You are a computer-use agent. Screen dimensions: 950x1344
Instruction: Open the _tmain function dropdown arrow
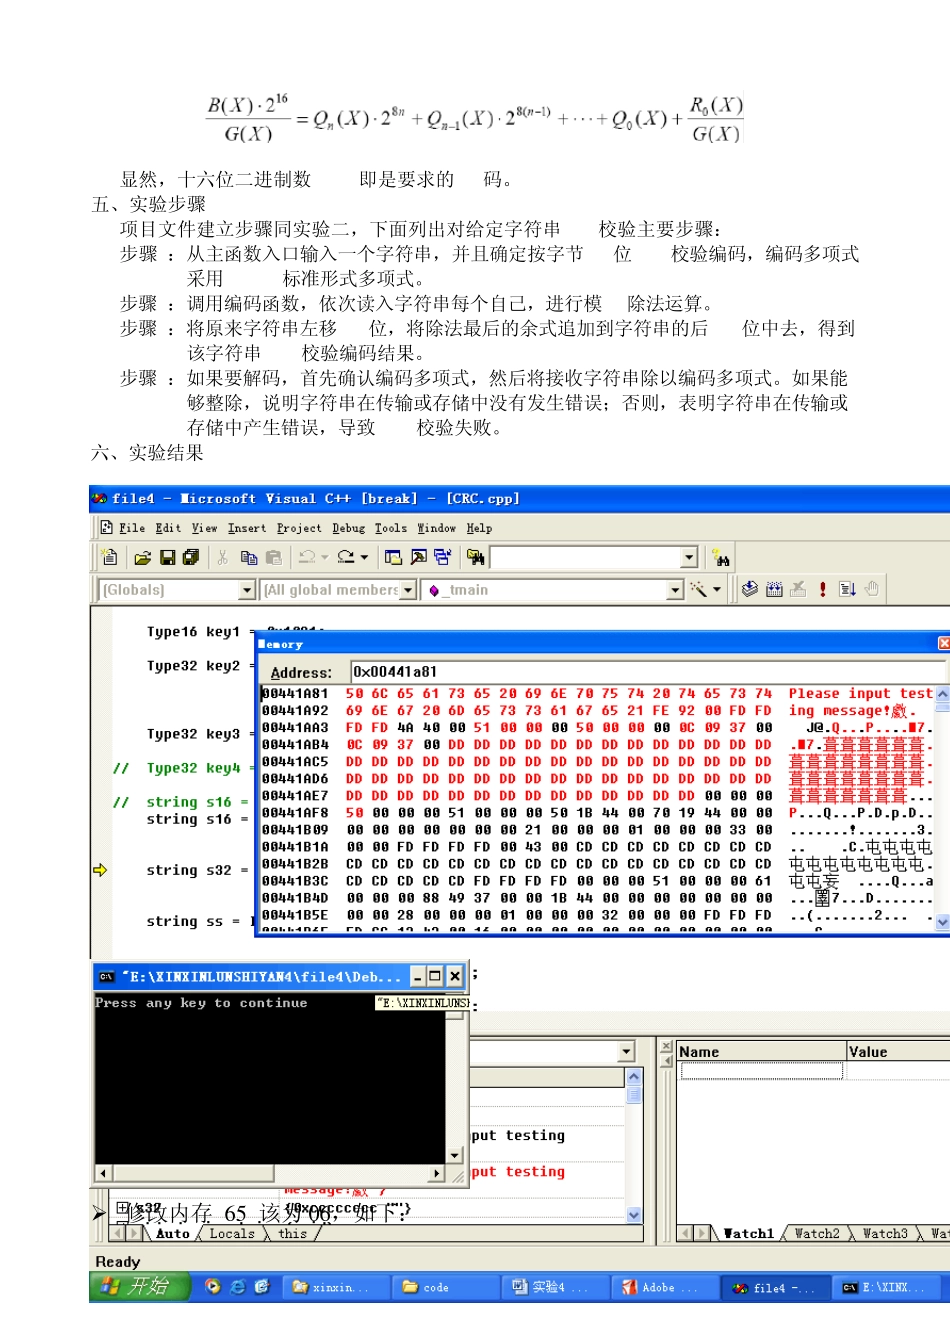[x=676, y=590]
